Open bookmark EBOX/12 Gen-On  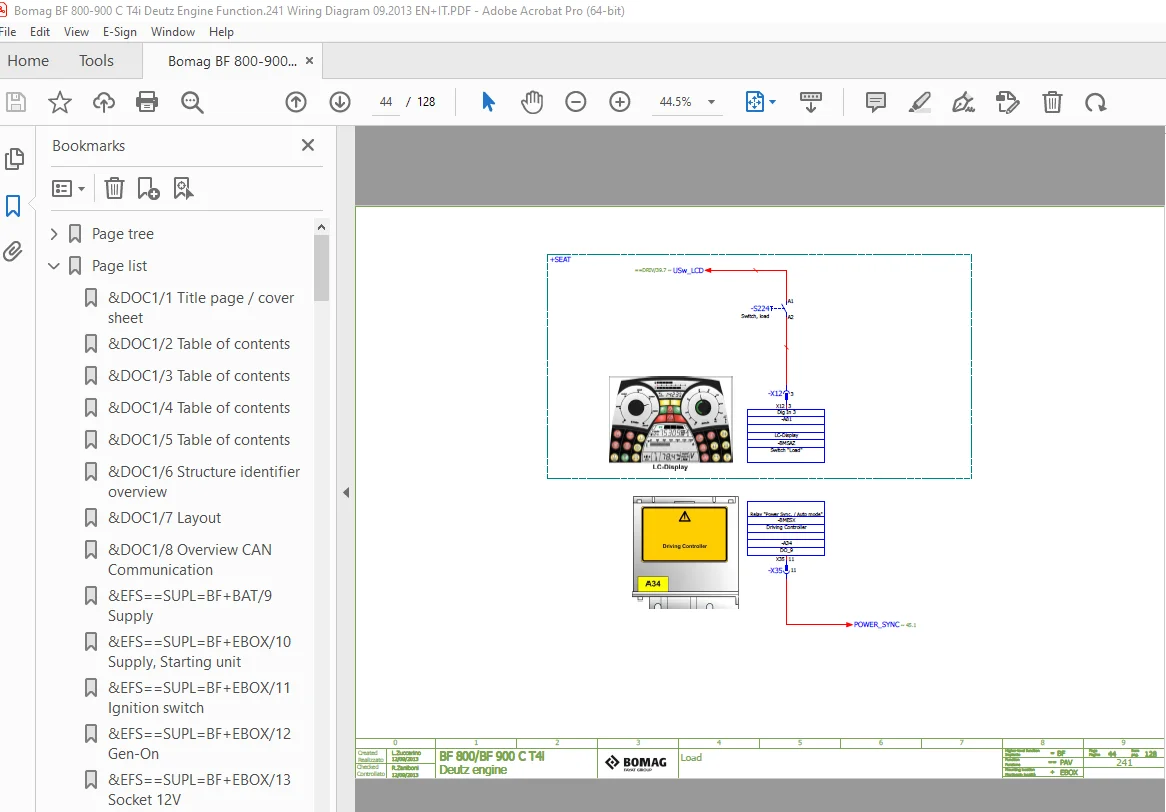click(199, 744)
